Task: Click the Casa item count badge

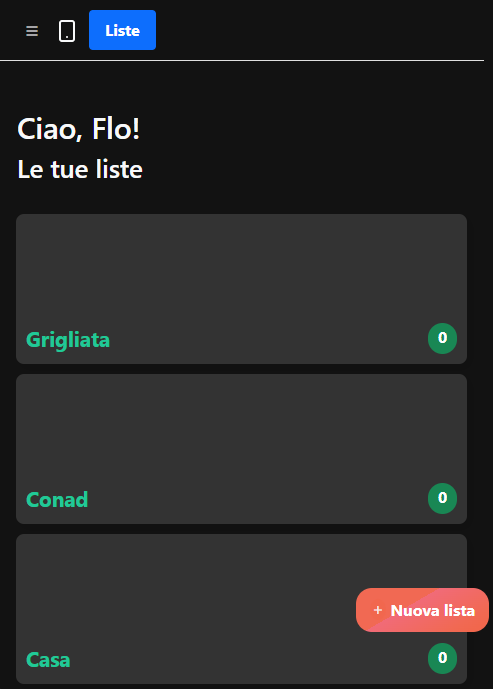Action: [442, 658]
